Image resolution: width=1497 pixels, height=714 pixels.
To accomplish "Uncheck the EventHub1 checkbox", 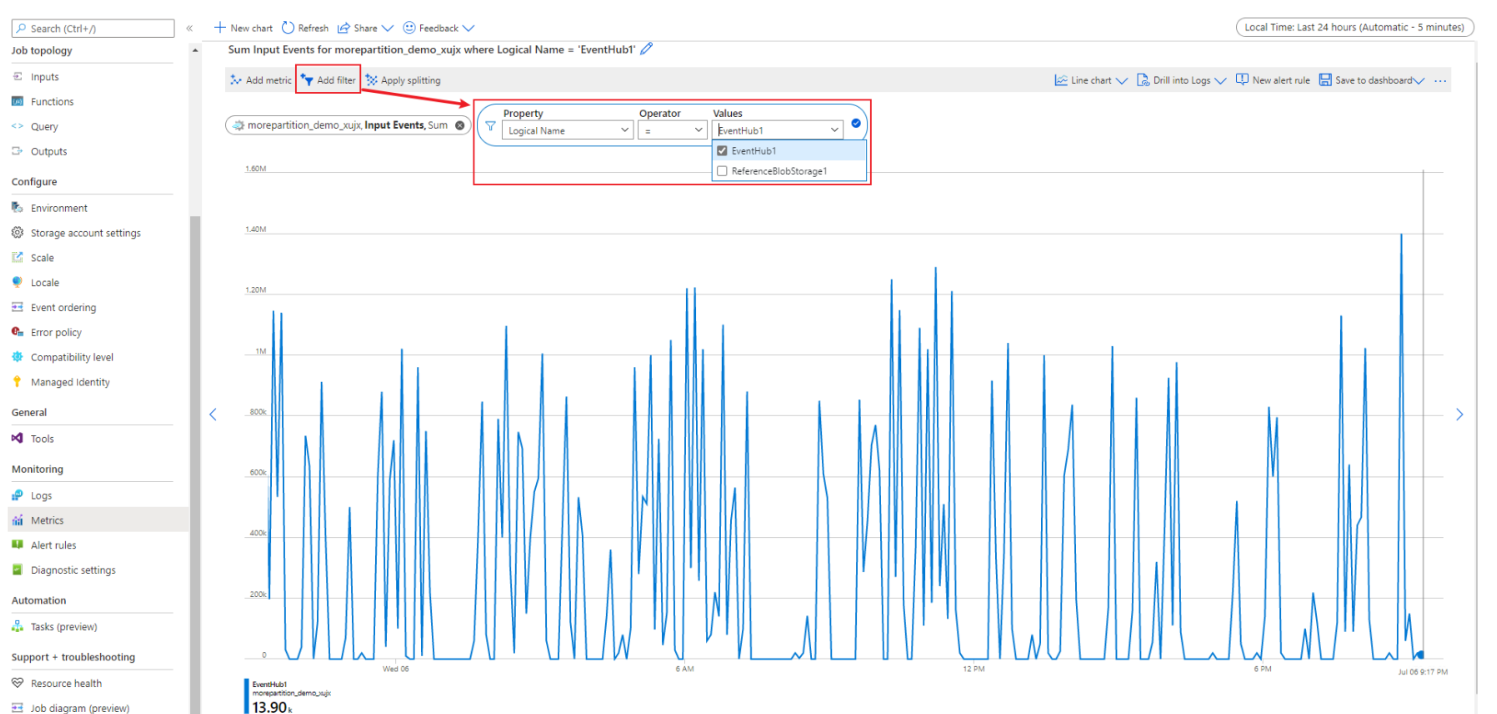I will pyautogui.click(x=722, y=151).
